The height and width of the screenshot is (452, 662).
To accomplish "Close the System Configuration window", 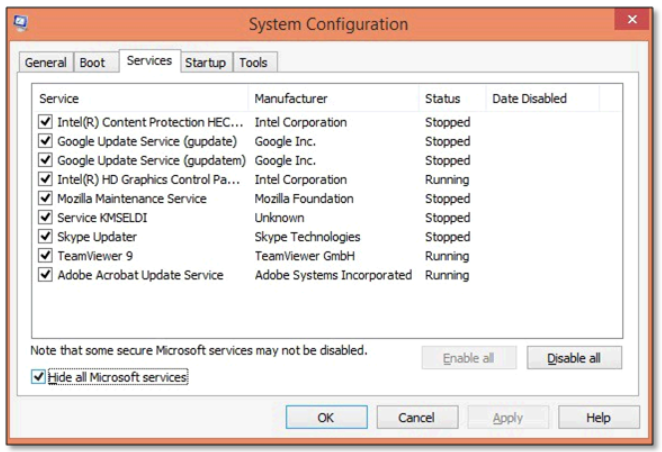I will tap(631, 21).
